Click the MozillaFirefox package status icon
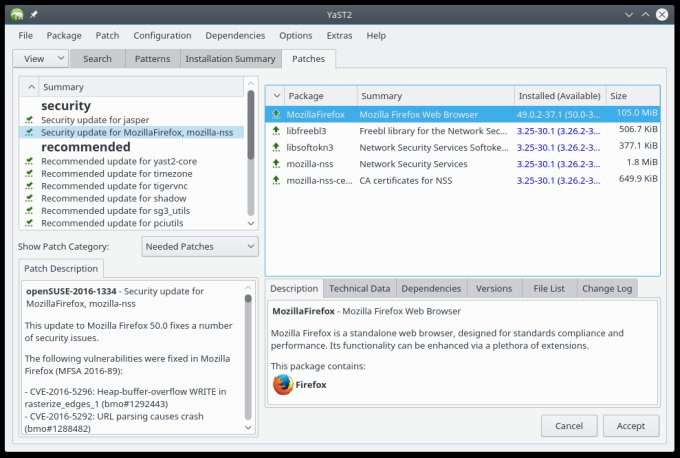This screenshot has height=458, width=680. [x=276, y=114]
